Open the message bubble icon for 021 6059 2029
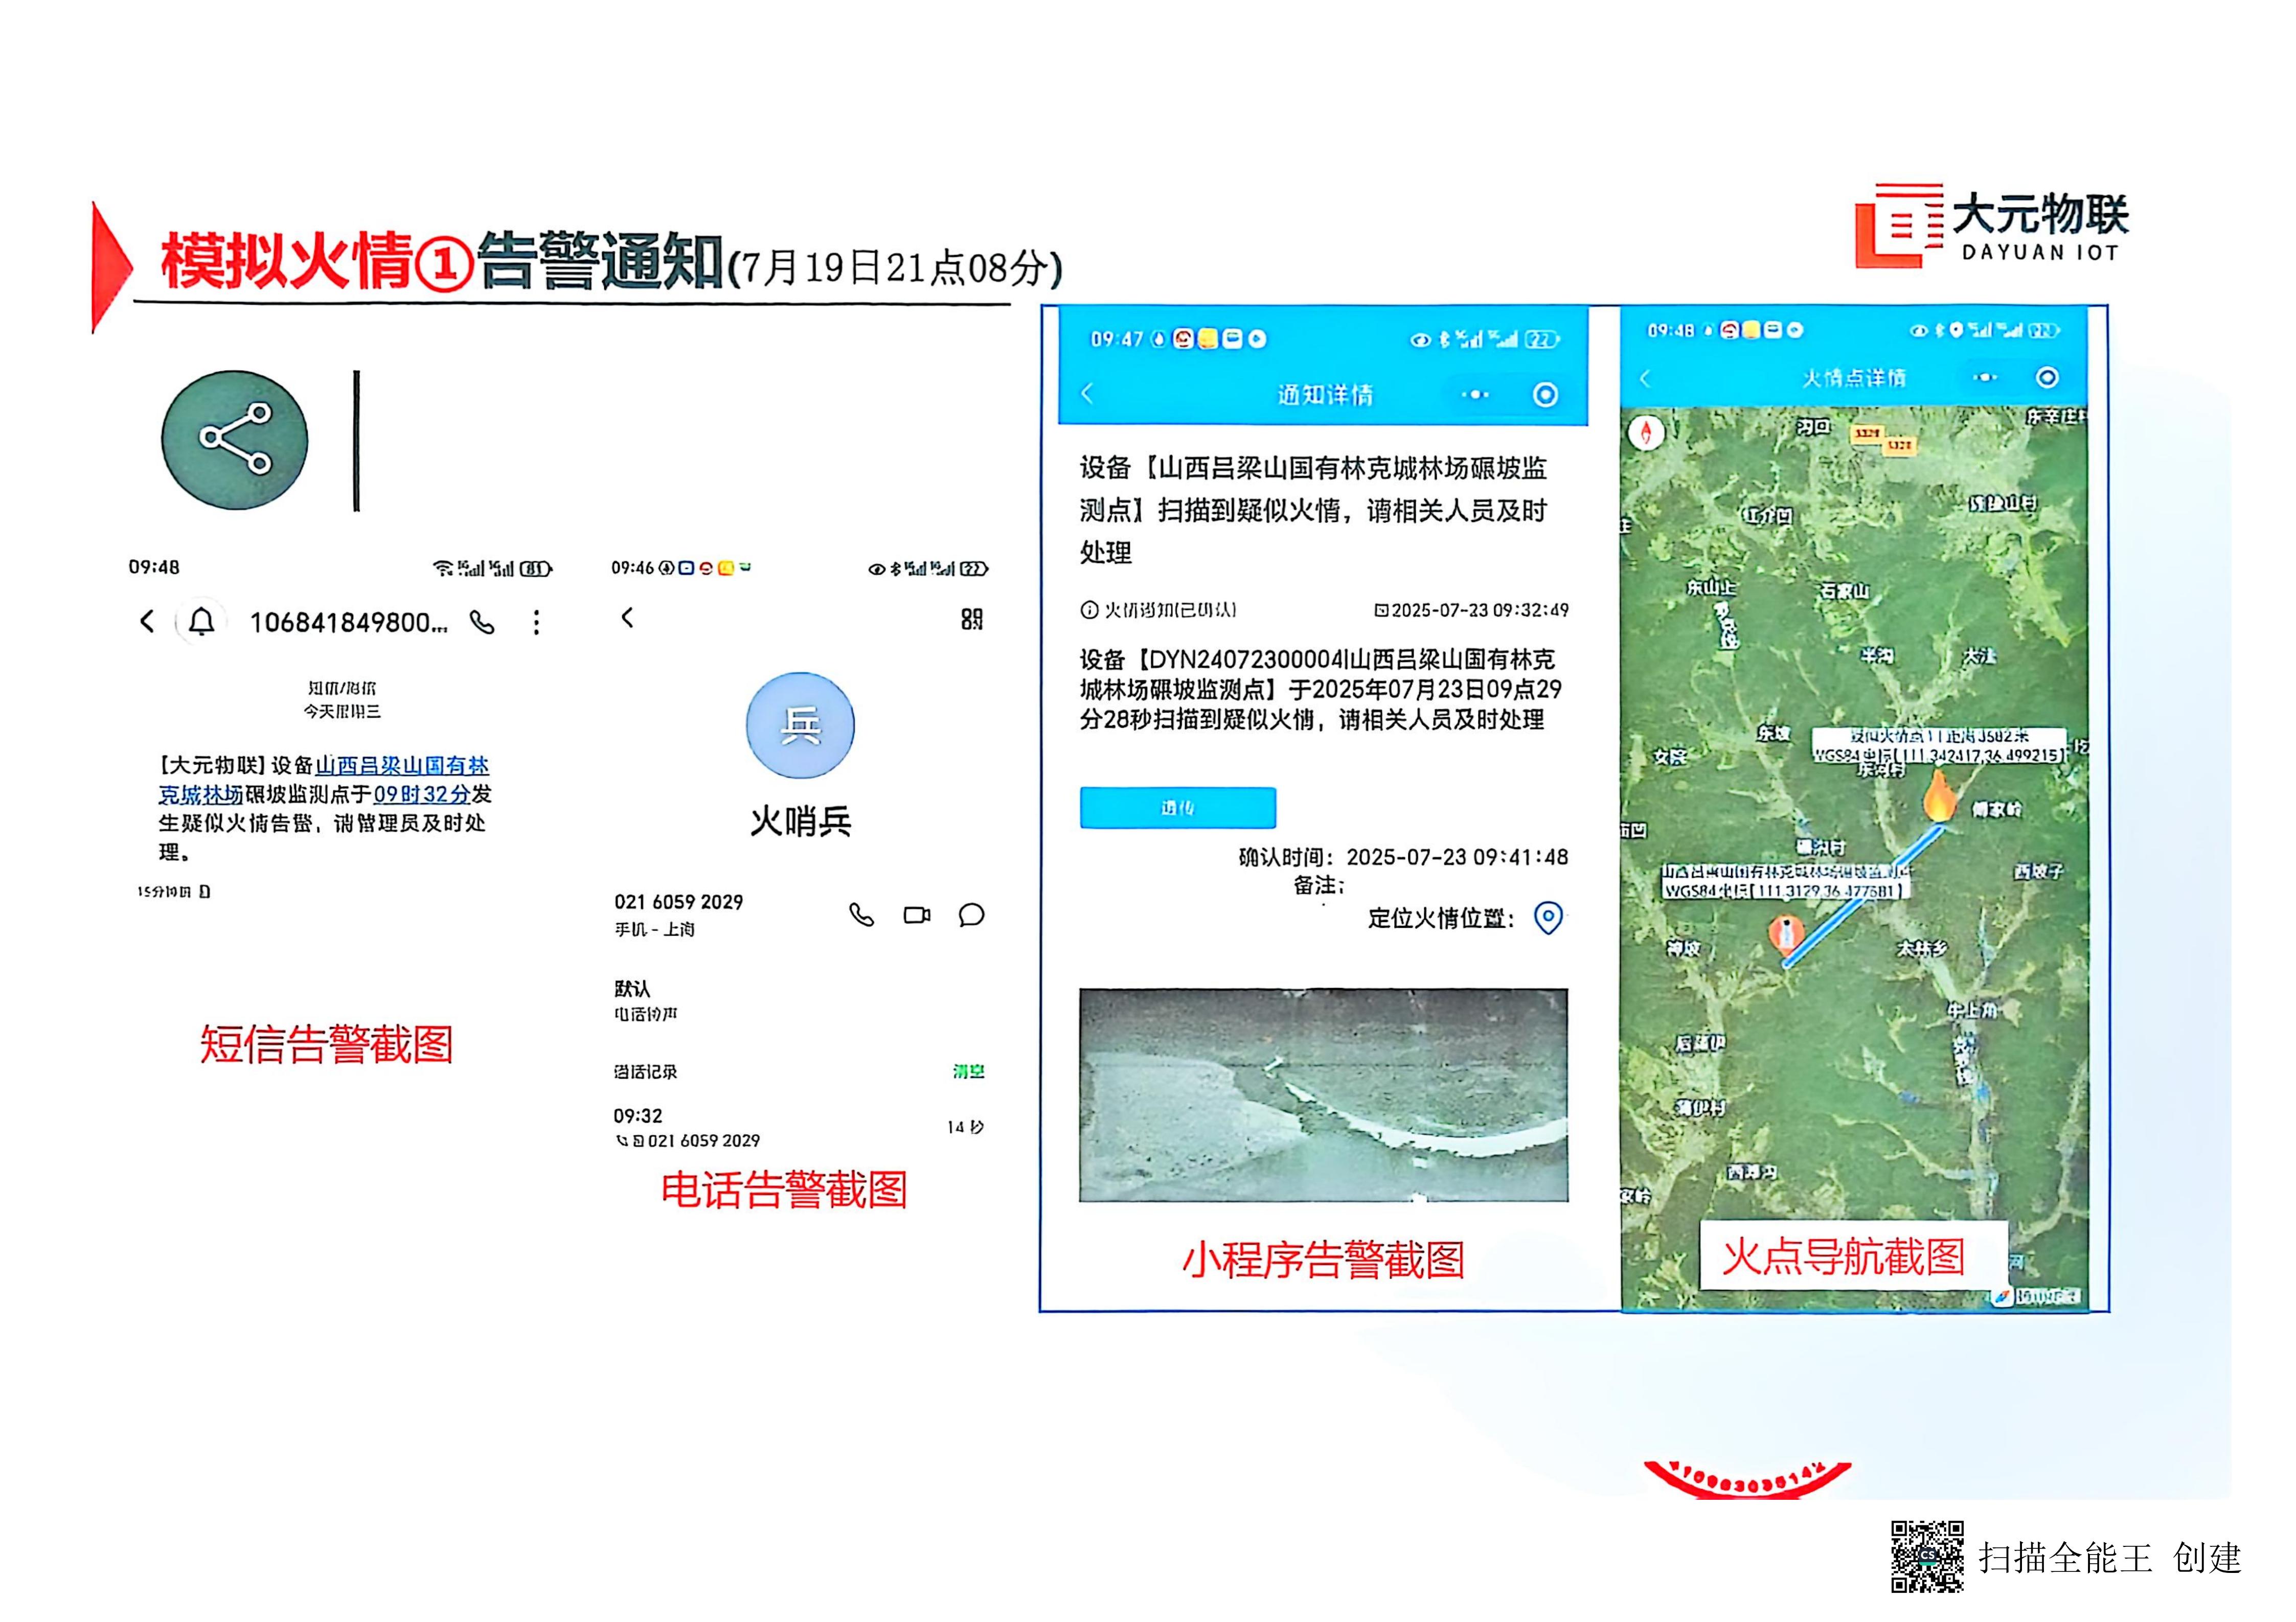The width and height of the screenshot is (2296, 1622). pyautogui.click(x=971, y=915)
